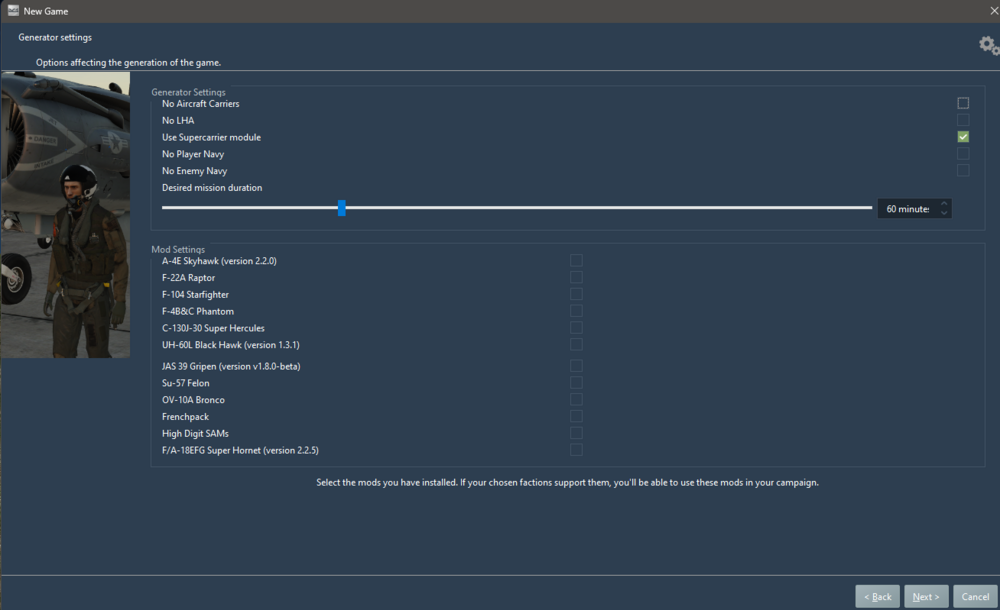The width and height of the screenshot is (1000, 610).
Task: Toggle the No LHA checkbox
Action: pyautogui.click(x=963, y=120)
